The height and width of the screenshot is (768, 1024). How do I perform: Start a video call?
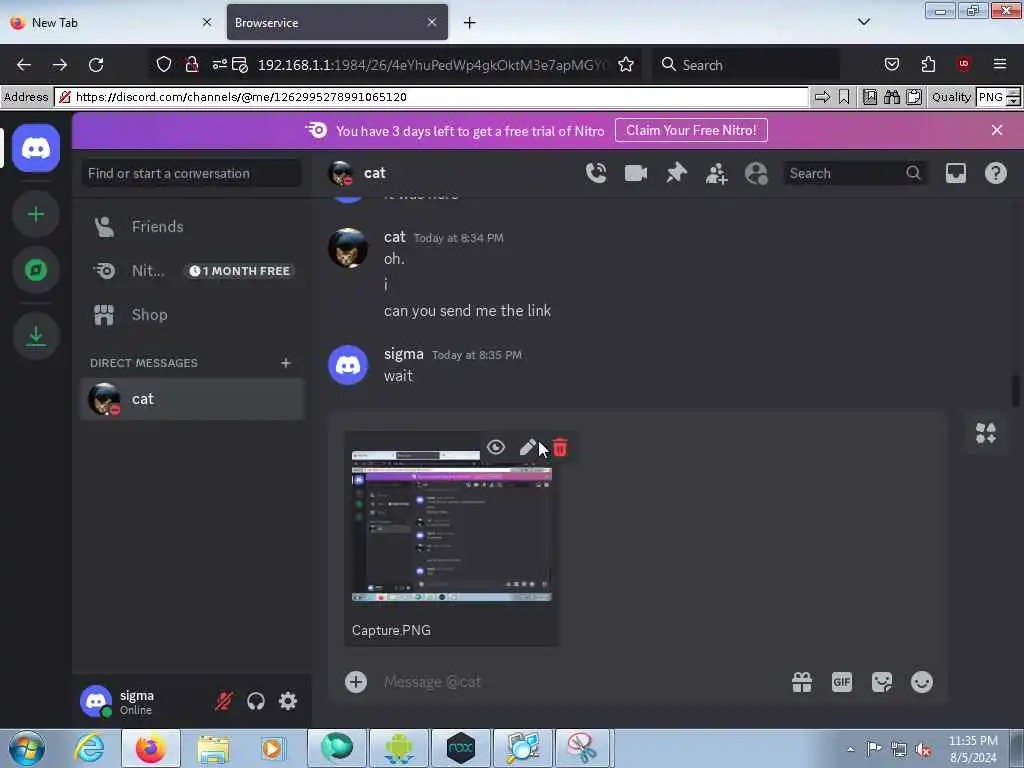pos(635,173)
